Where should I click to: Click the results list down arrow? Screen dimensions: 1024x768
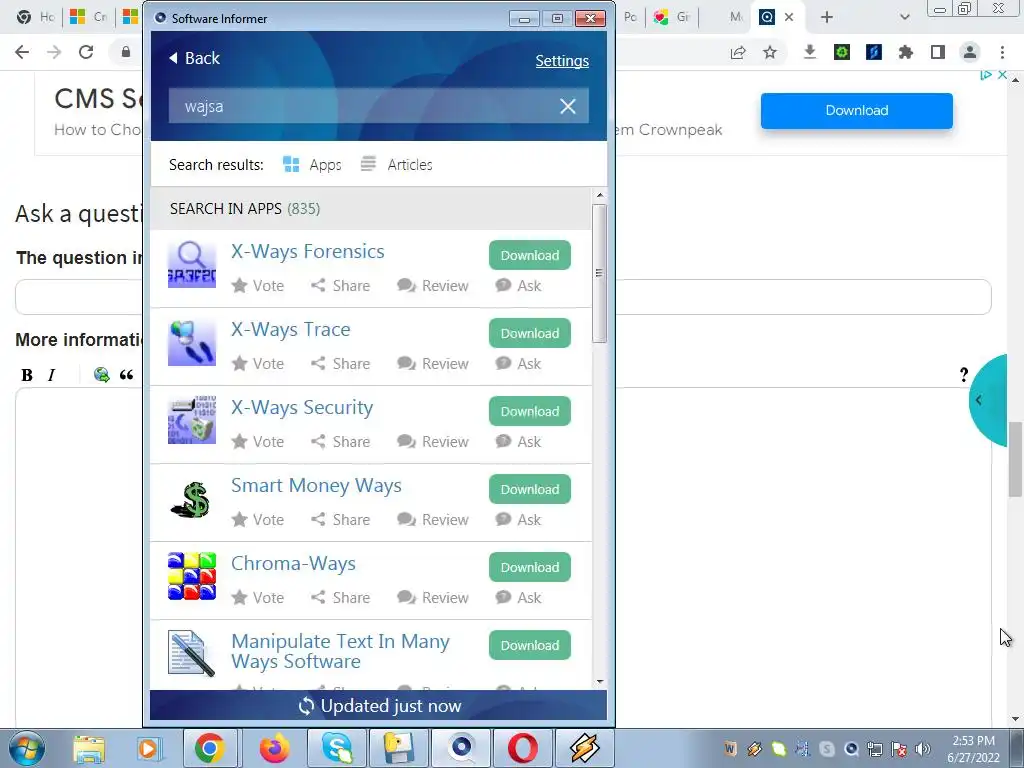pos(600,682)
